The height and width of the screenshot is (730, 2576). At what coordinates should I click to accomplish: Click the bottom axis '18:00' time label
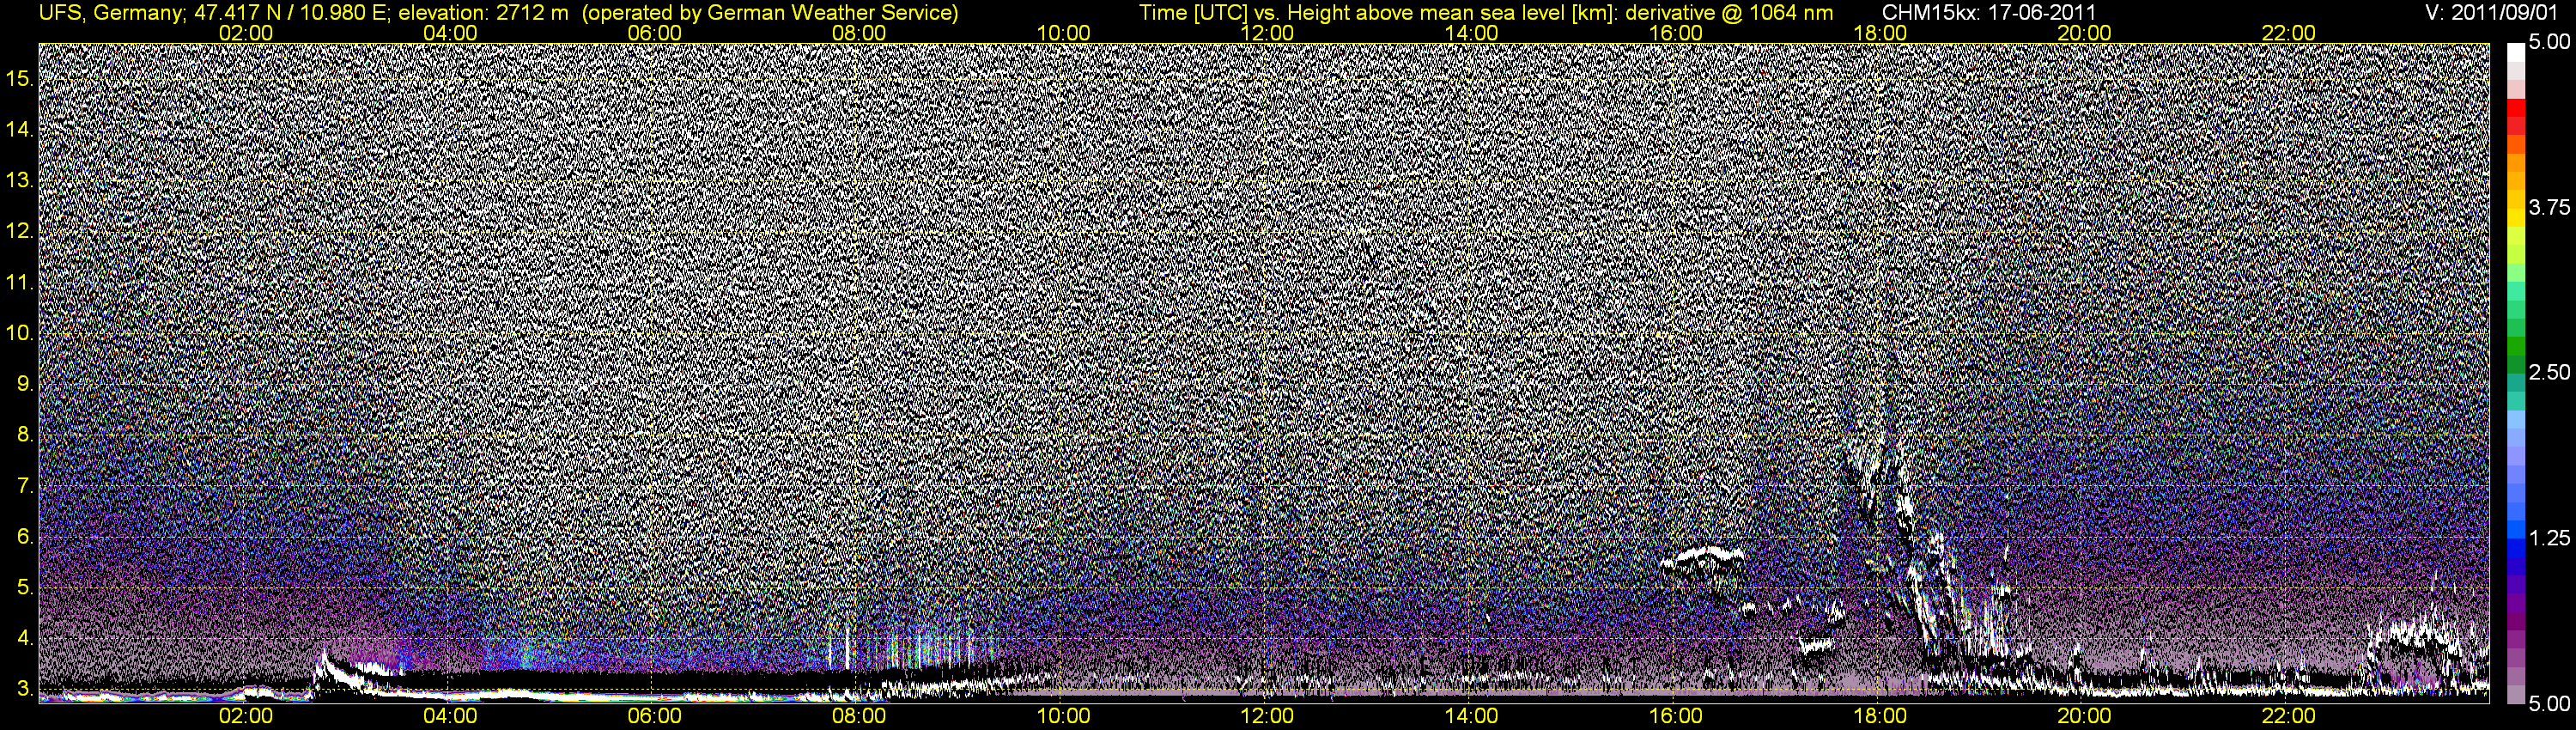tap(1880, 716)
